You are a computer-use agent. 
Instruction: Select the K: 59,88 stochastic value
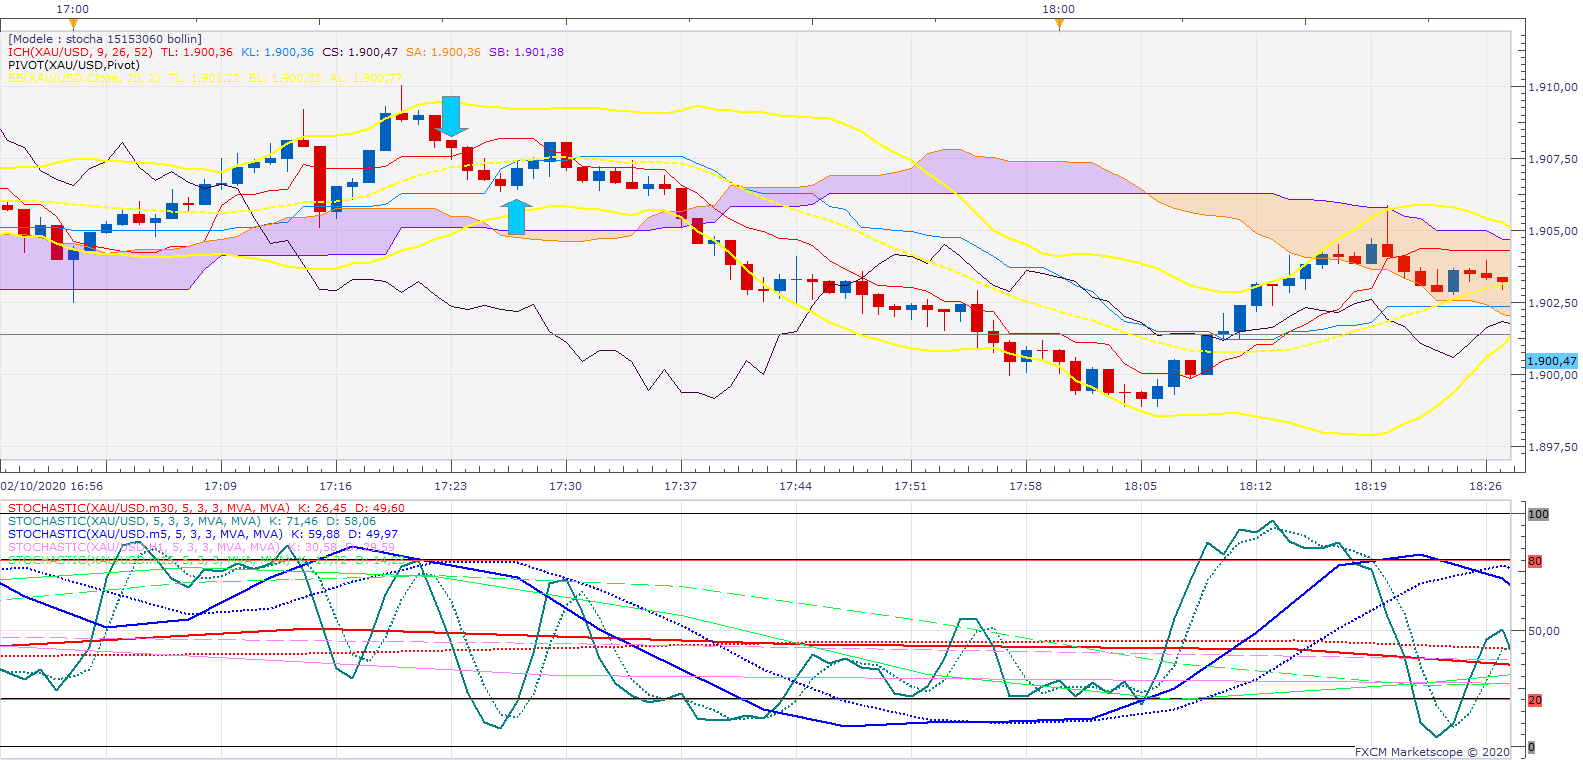[x=315, y=534]
